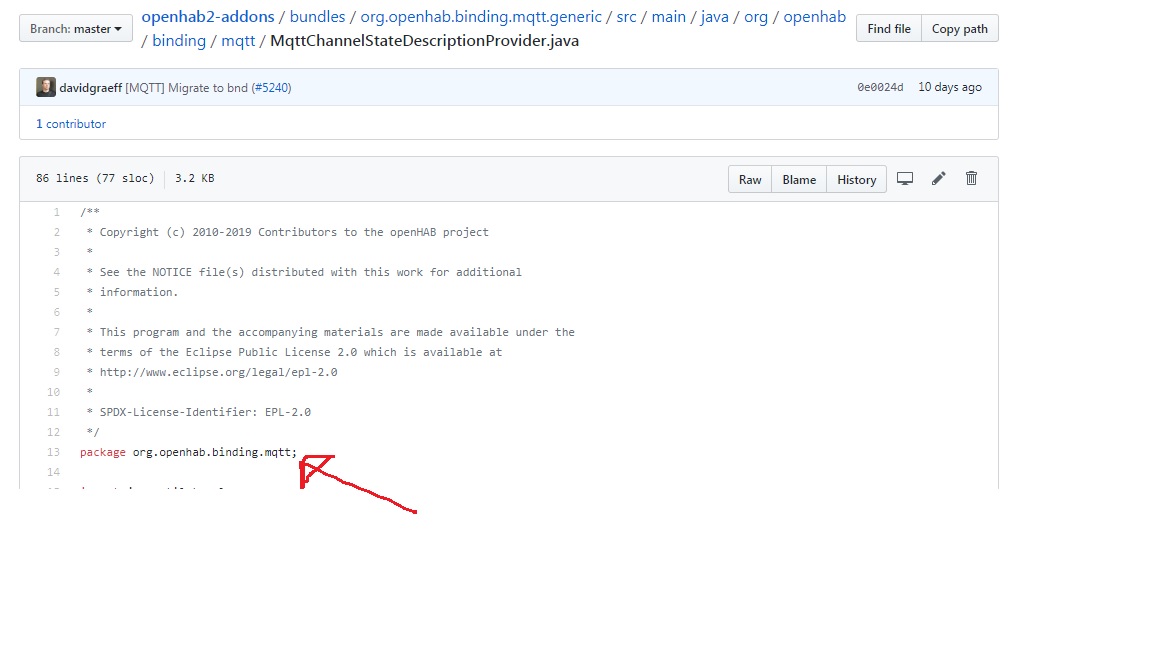View the Raw file
This screenshot has height=648, width=1152.
749,179
